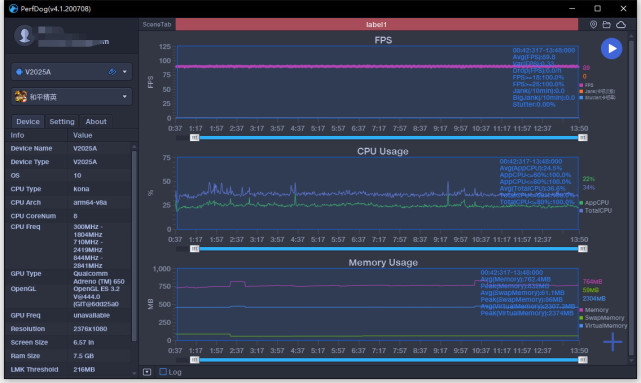Click the GPU Freq unavailable value
The height and width of the screenshot is (383, 641).
[x=92, y=315]
